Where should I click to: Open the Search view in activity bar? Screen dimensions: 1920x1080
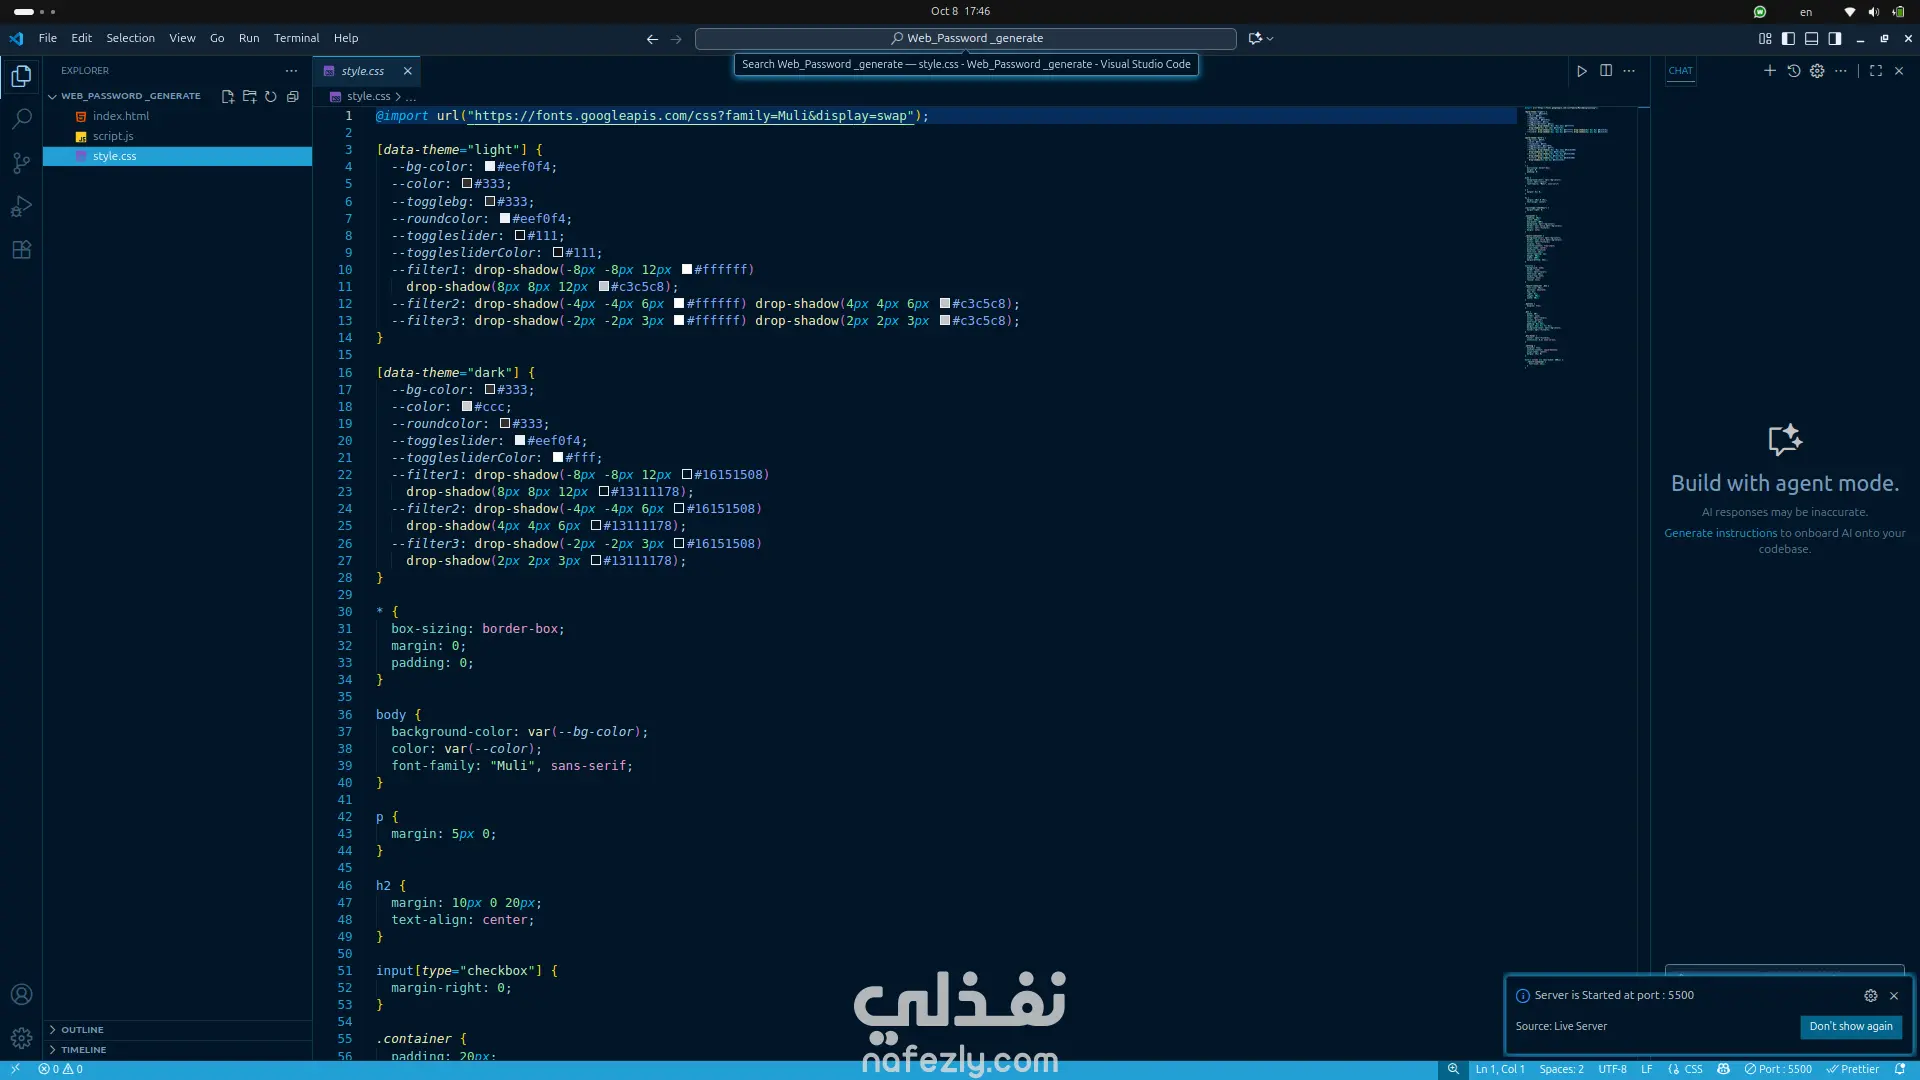(21, 119)
